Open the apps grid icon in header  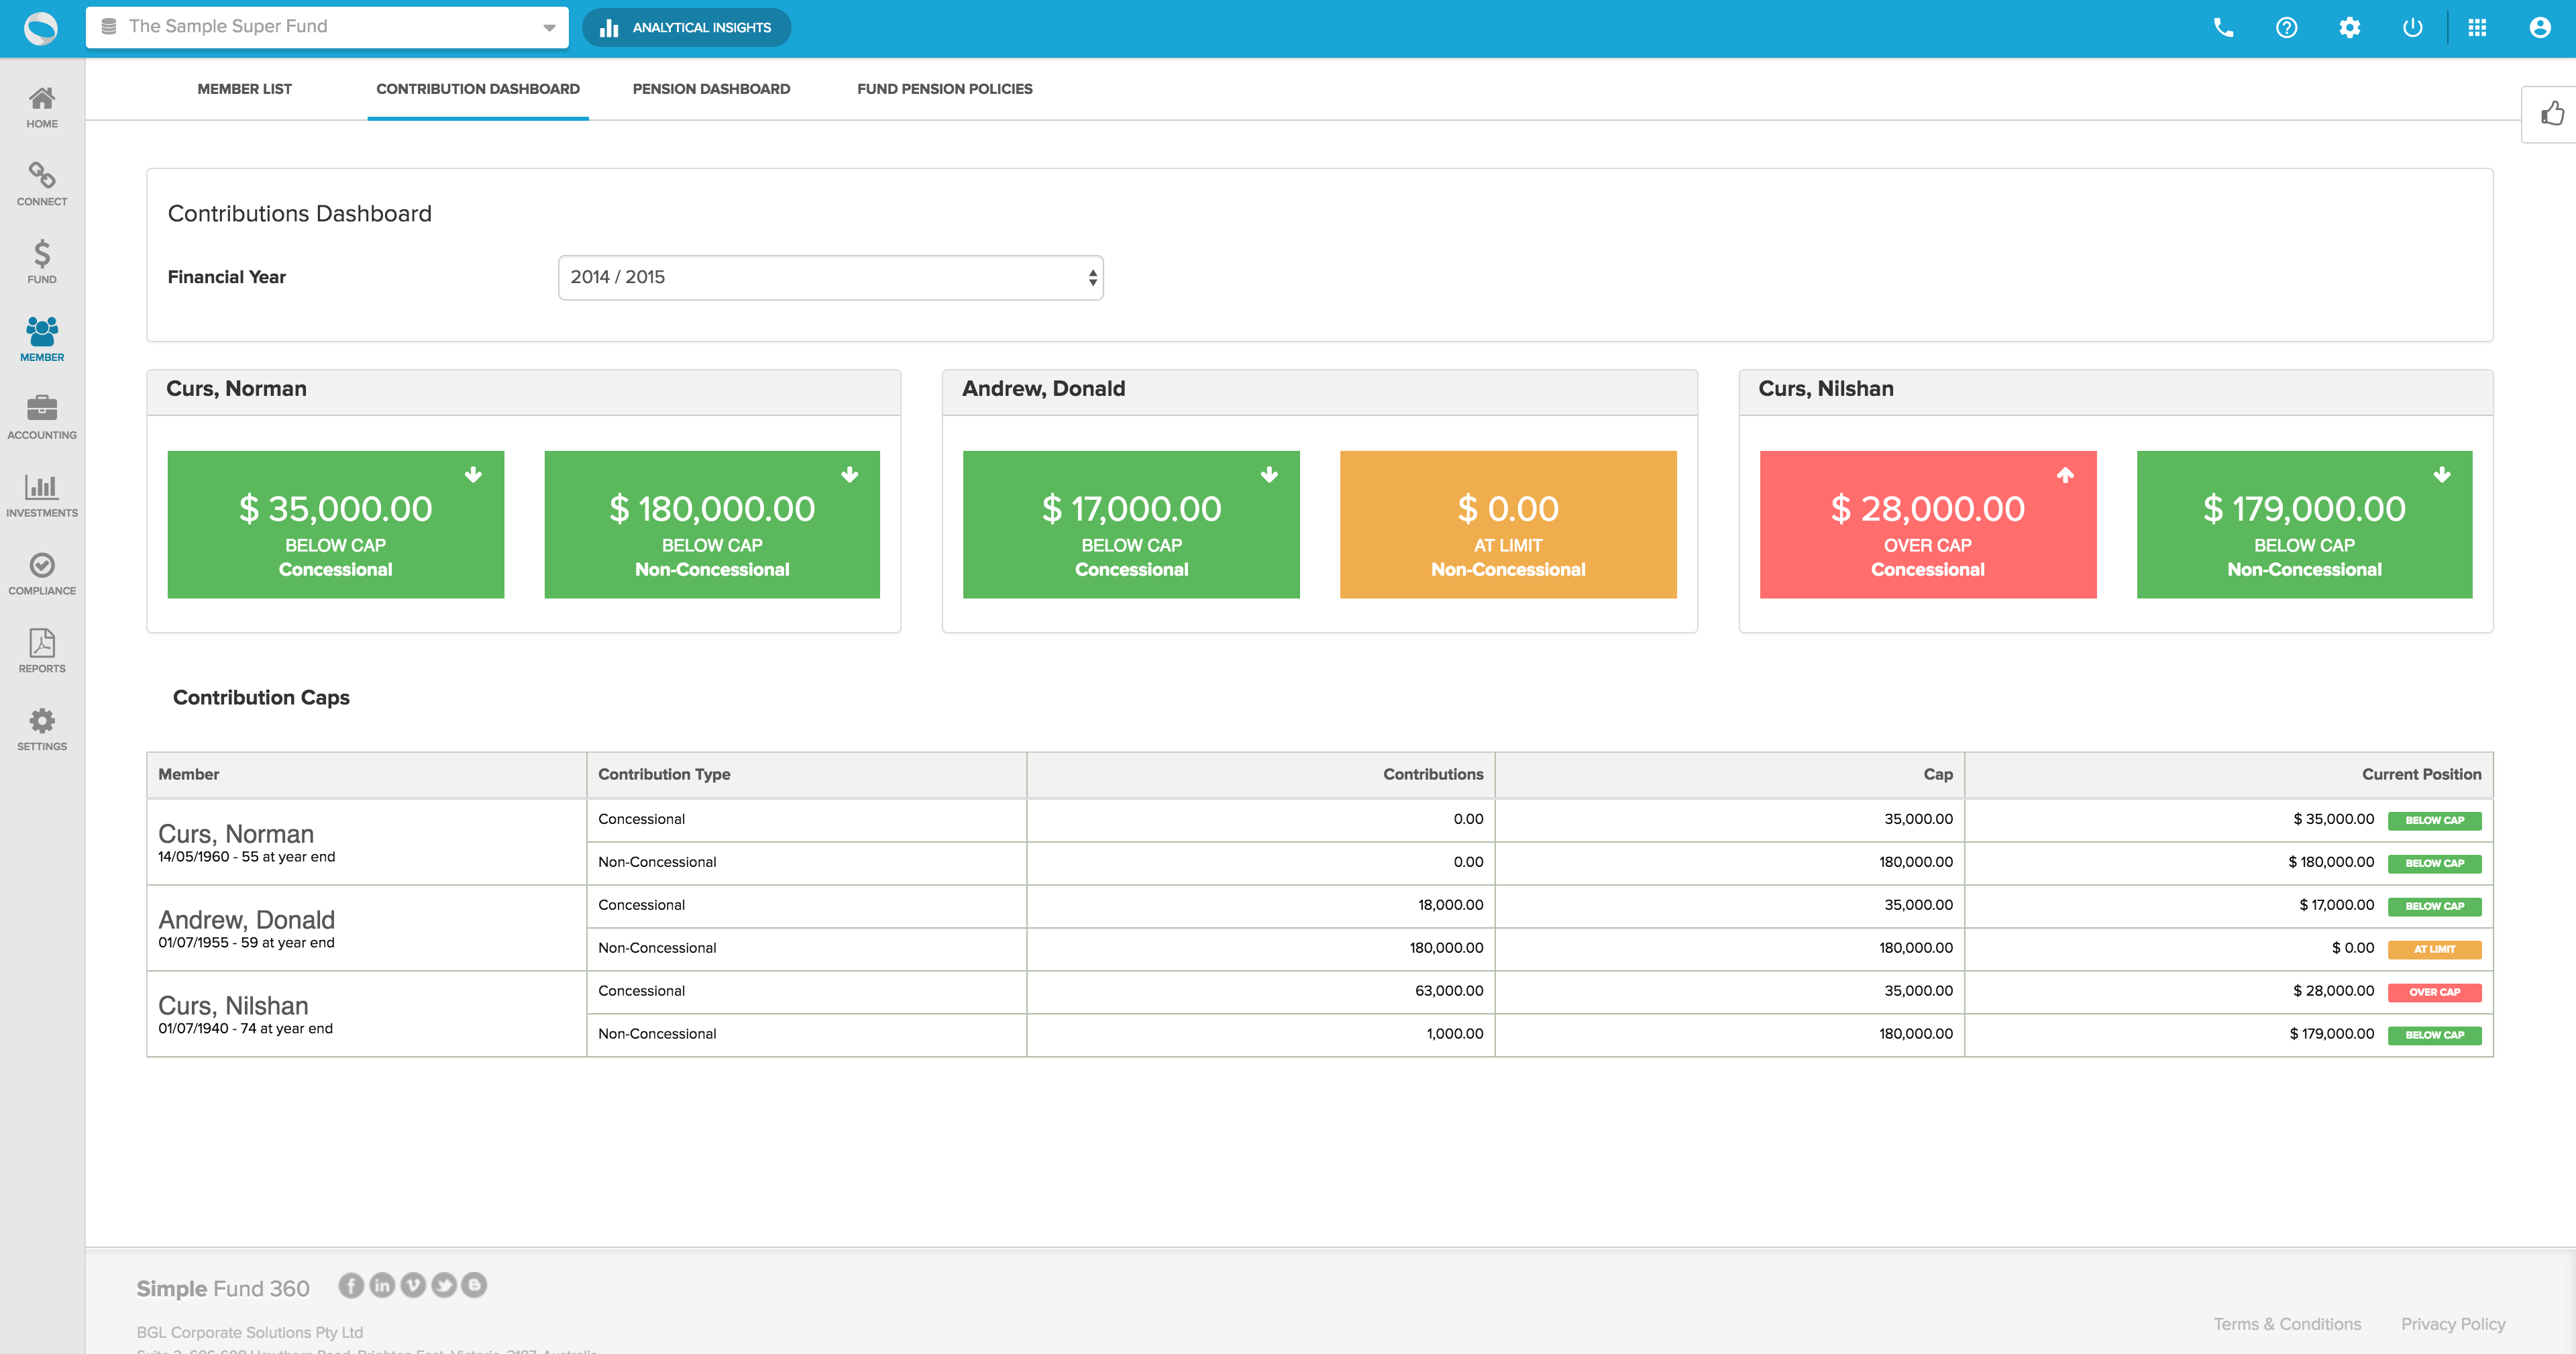click(2477, 28)
